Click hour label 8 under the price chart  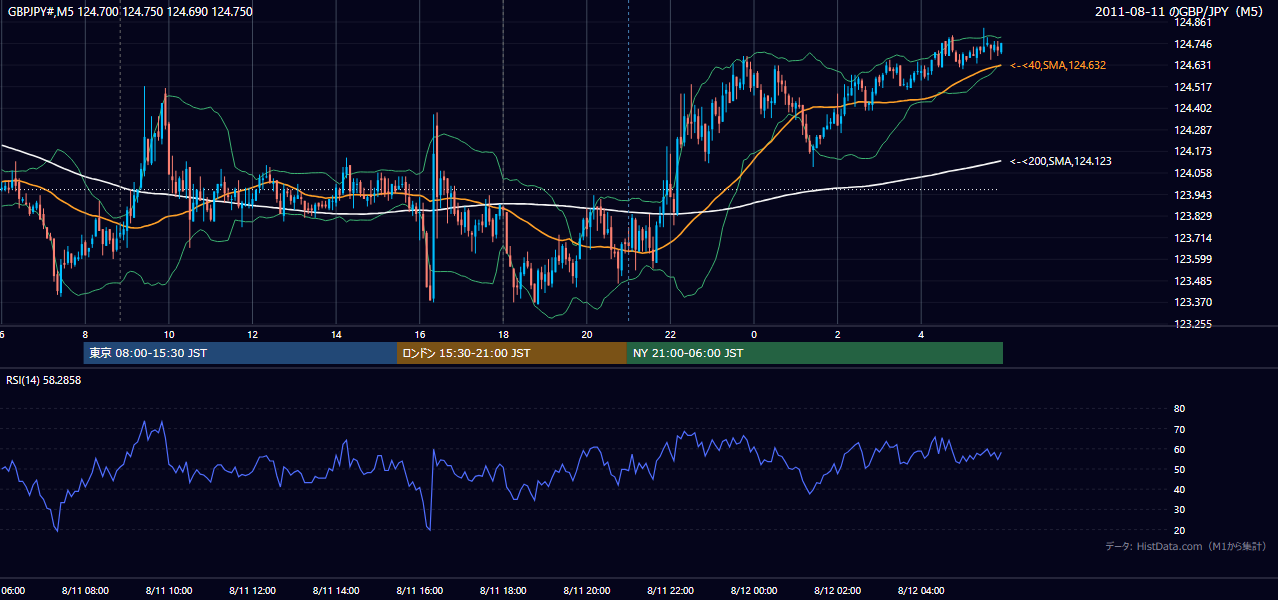tap(85, 334)
